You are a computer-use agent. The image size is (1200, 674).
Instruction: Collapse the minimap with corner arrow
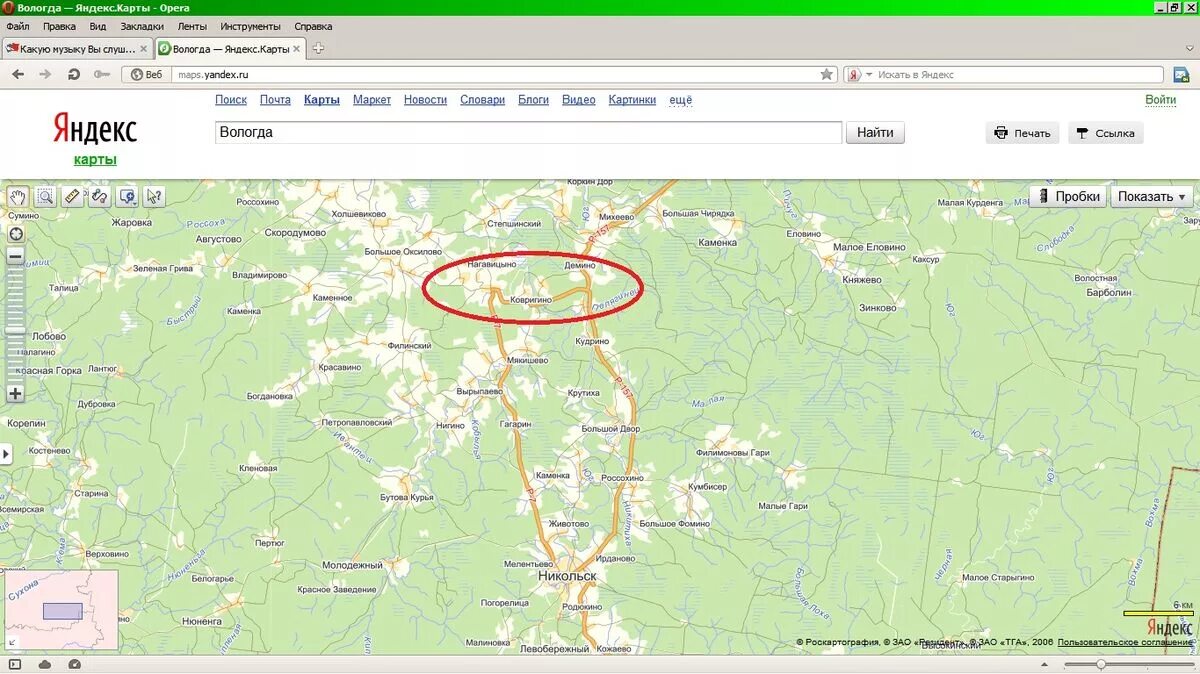tap(12, 642)
